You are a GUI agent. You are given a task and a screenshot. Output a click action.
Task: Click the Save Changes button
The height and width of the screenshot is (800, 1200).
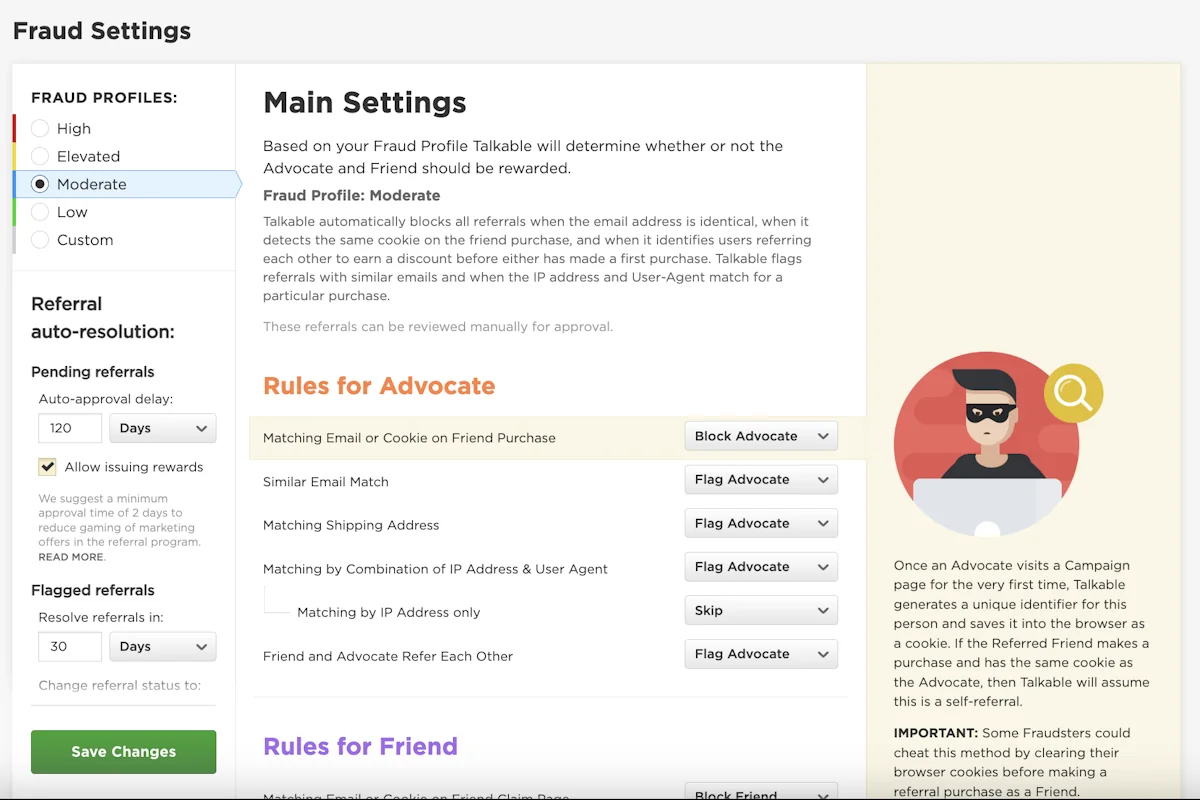(x=124, y=752)
